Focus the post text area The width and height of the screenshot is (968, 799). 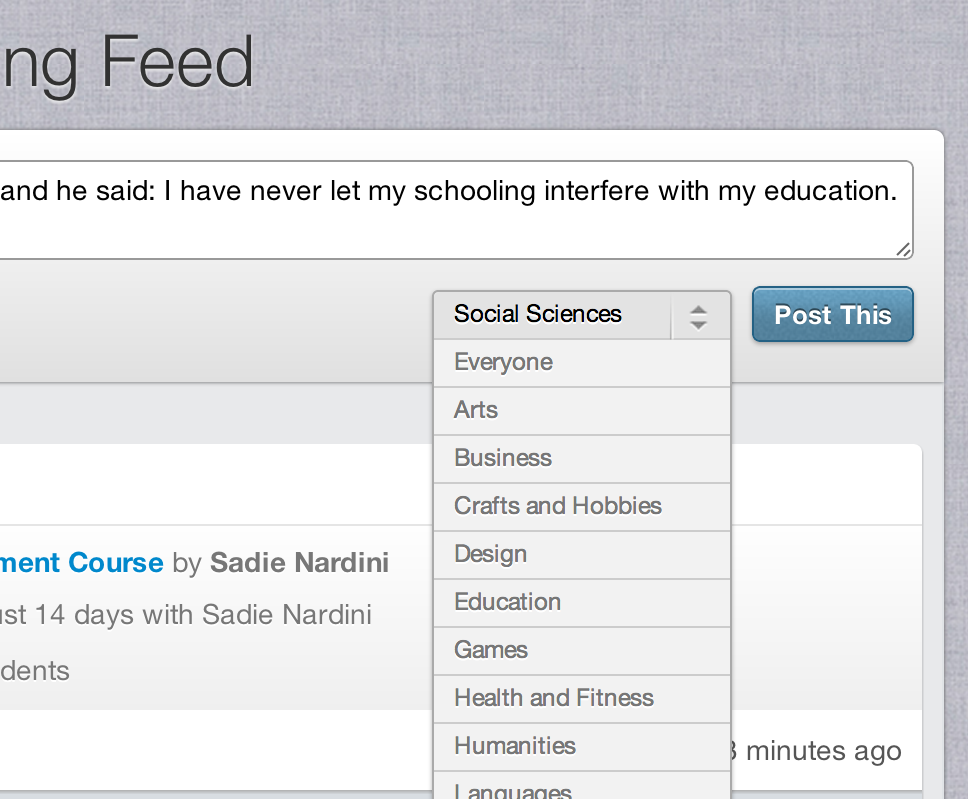pyautogui.click(x=450, y=210)
